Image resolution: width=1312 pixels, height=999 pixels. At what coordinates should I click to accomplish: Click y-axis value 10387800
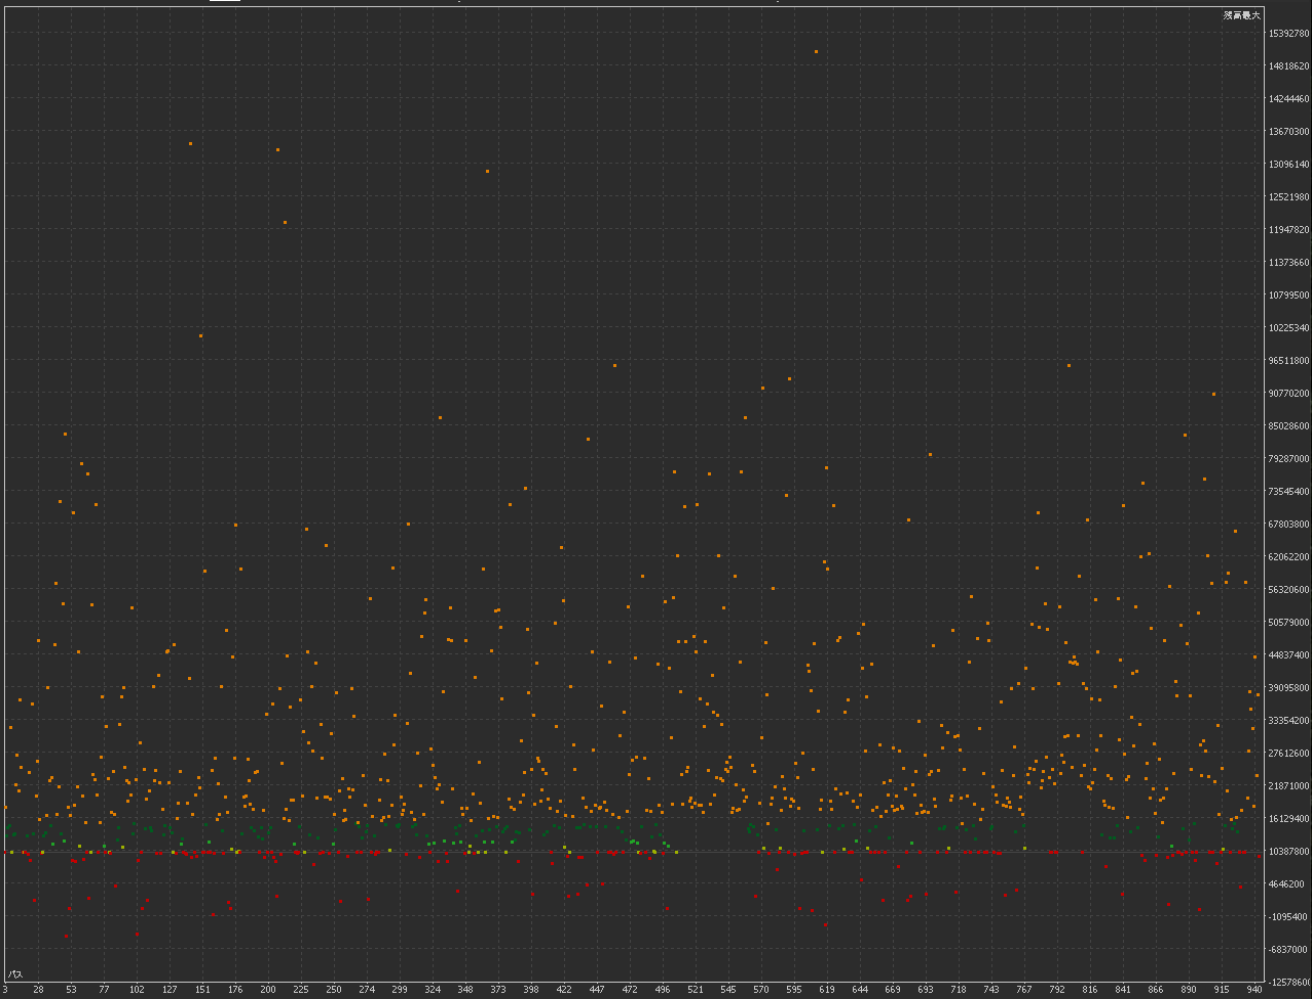click(x=1289, y=851)
